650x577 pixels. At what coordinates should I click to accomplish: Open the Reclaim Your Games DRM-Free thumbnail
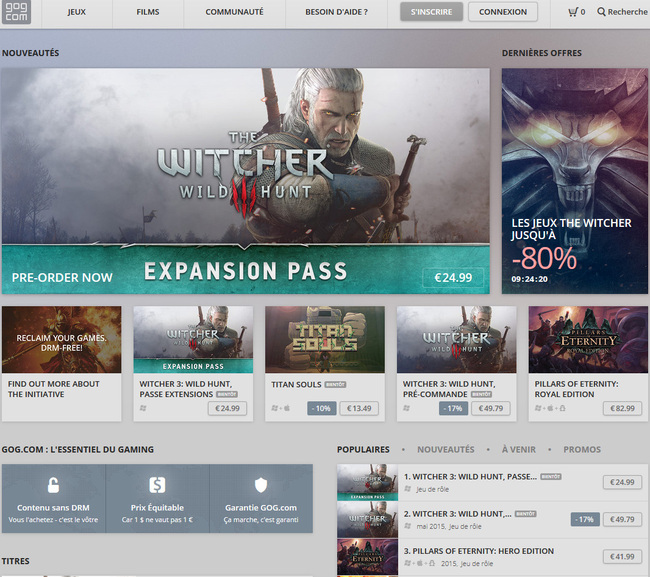(x=62, y=339)
